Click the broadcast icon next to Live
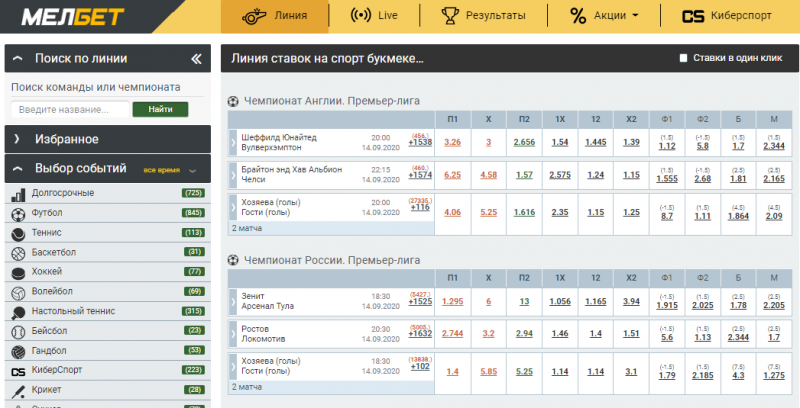800x408 pixels. [361, 15]
